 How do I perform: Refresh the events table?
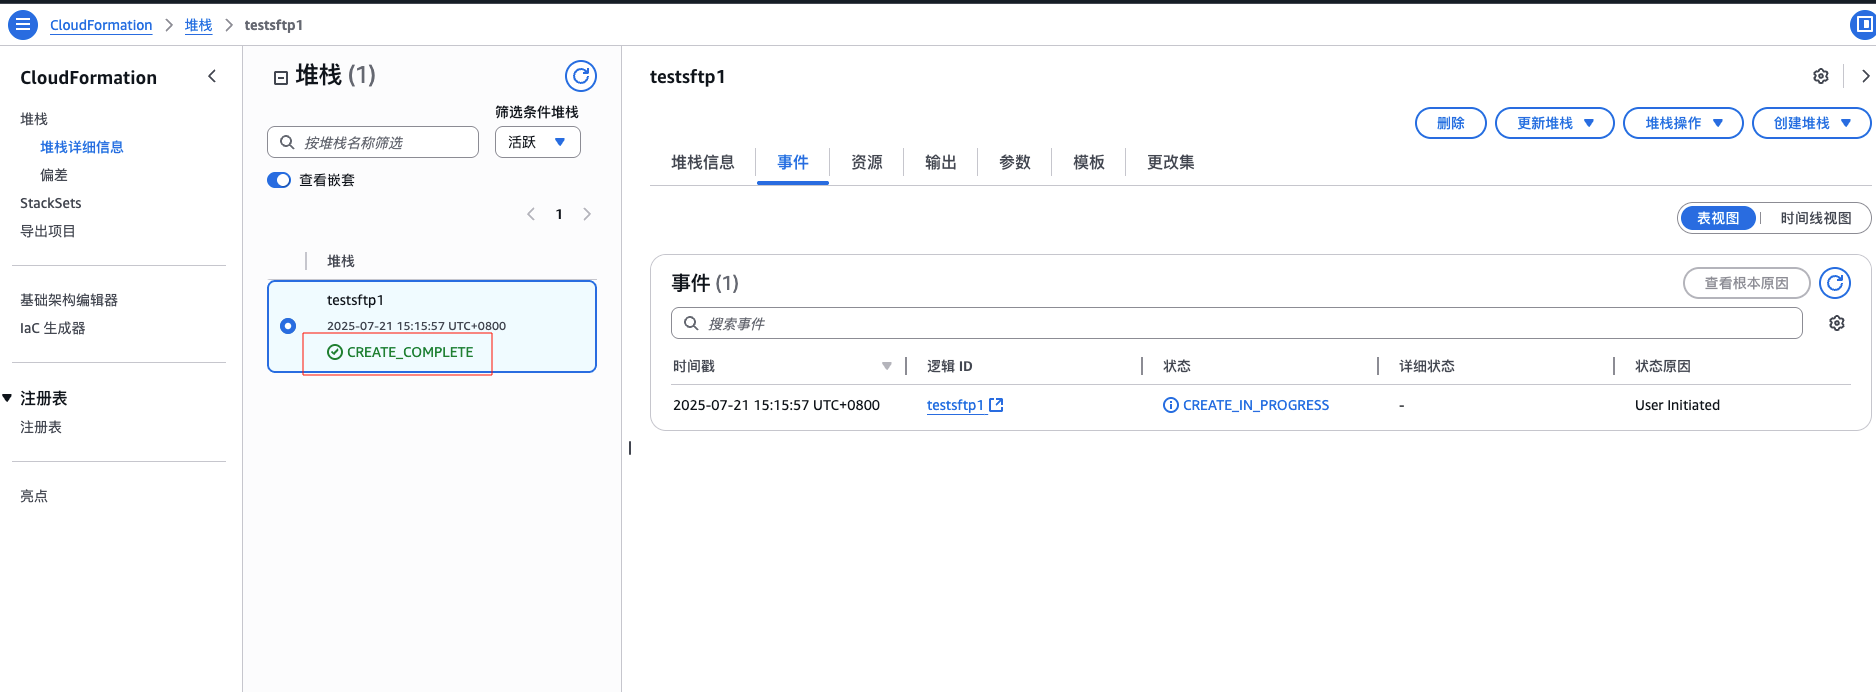1835,283
